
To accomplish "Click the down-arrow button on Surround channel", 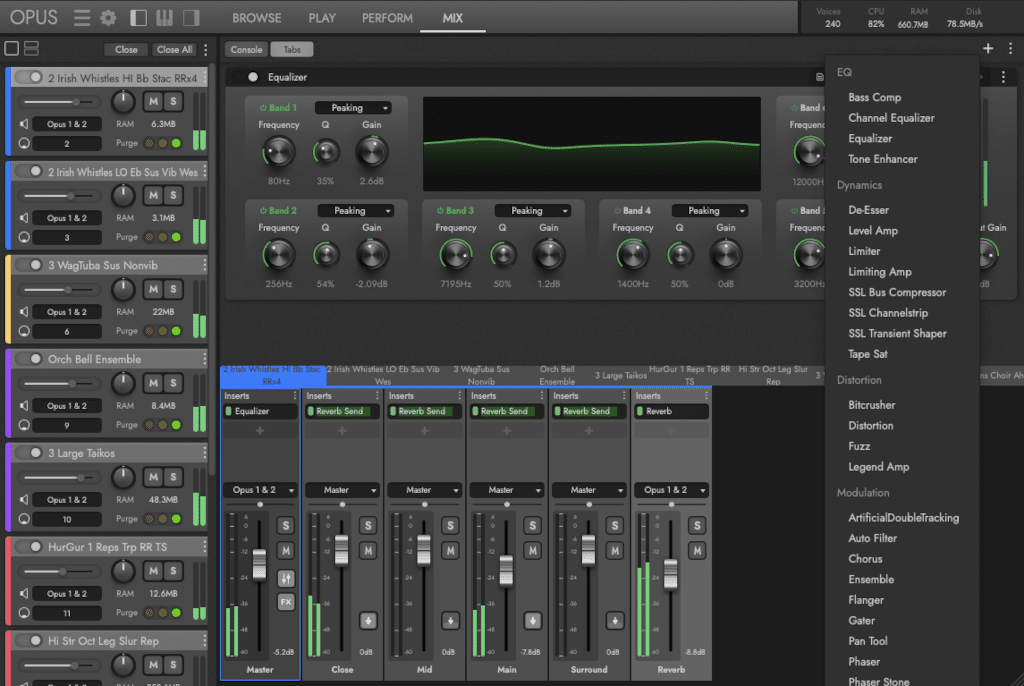I will [x=615, y=621].
